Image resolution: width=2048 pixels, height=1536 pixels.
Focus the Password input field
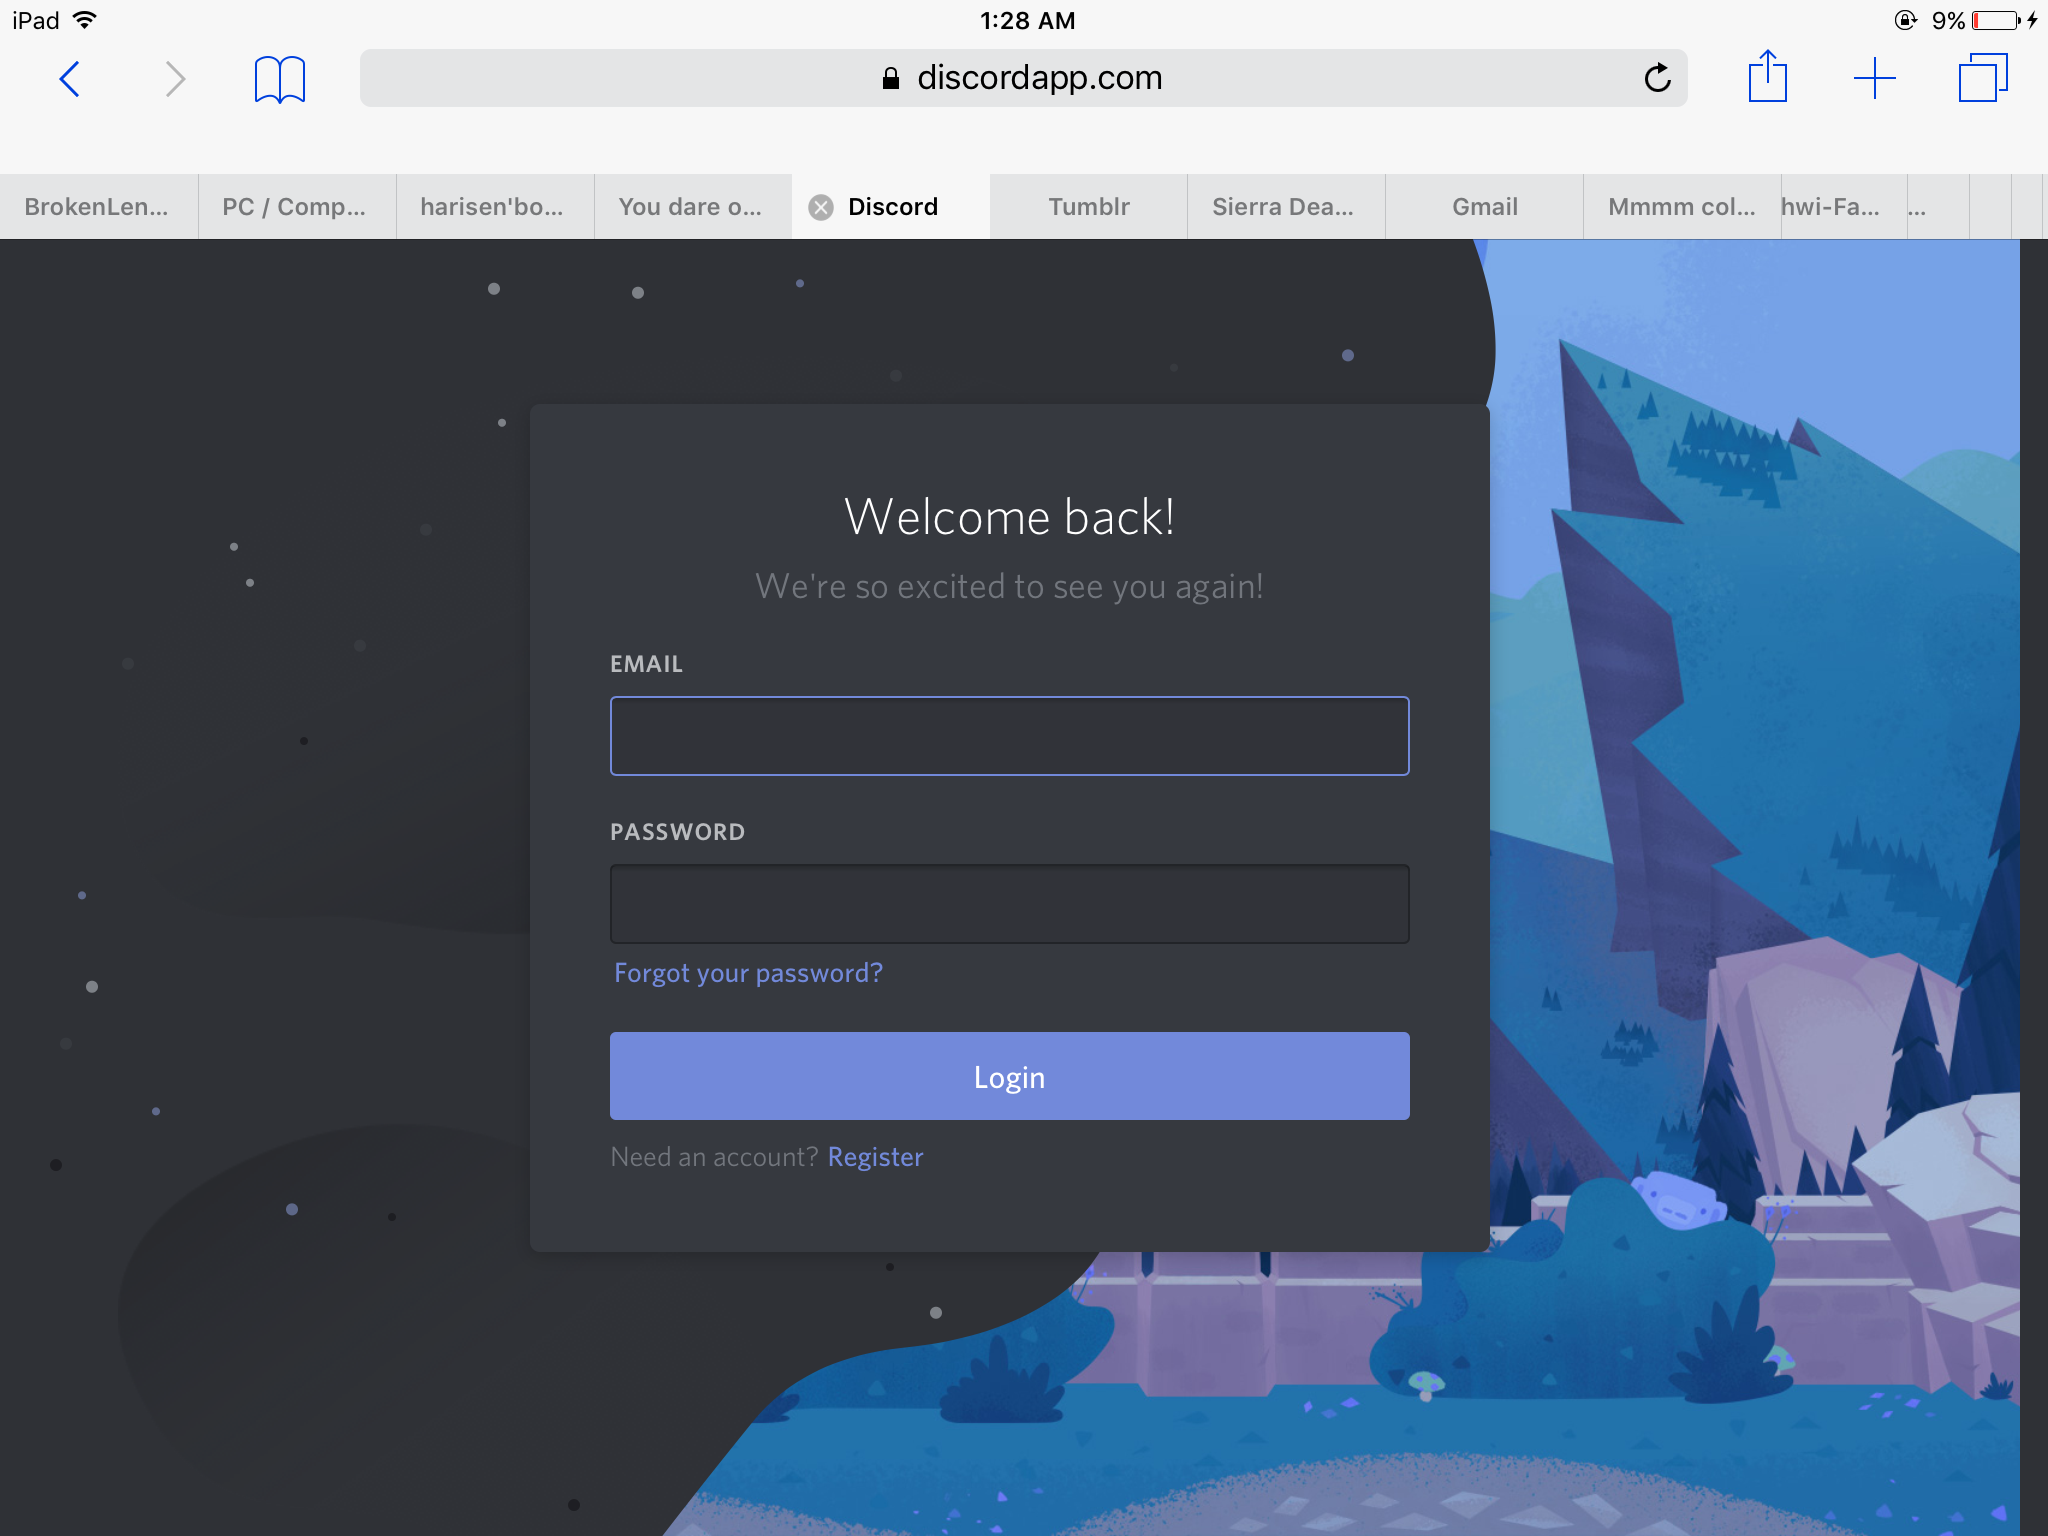tap(1009, 904)
